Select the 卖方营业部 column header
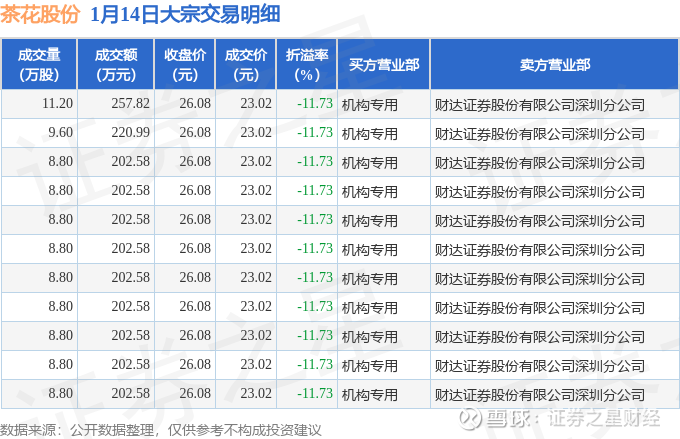Image resolution: width=680 pixels, height=439 pixels. click(555, 64)
